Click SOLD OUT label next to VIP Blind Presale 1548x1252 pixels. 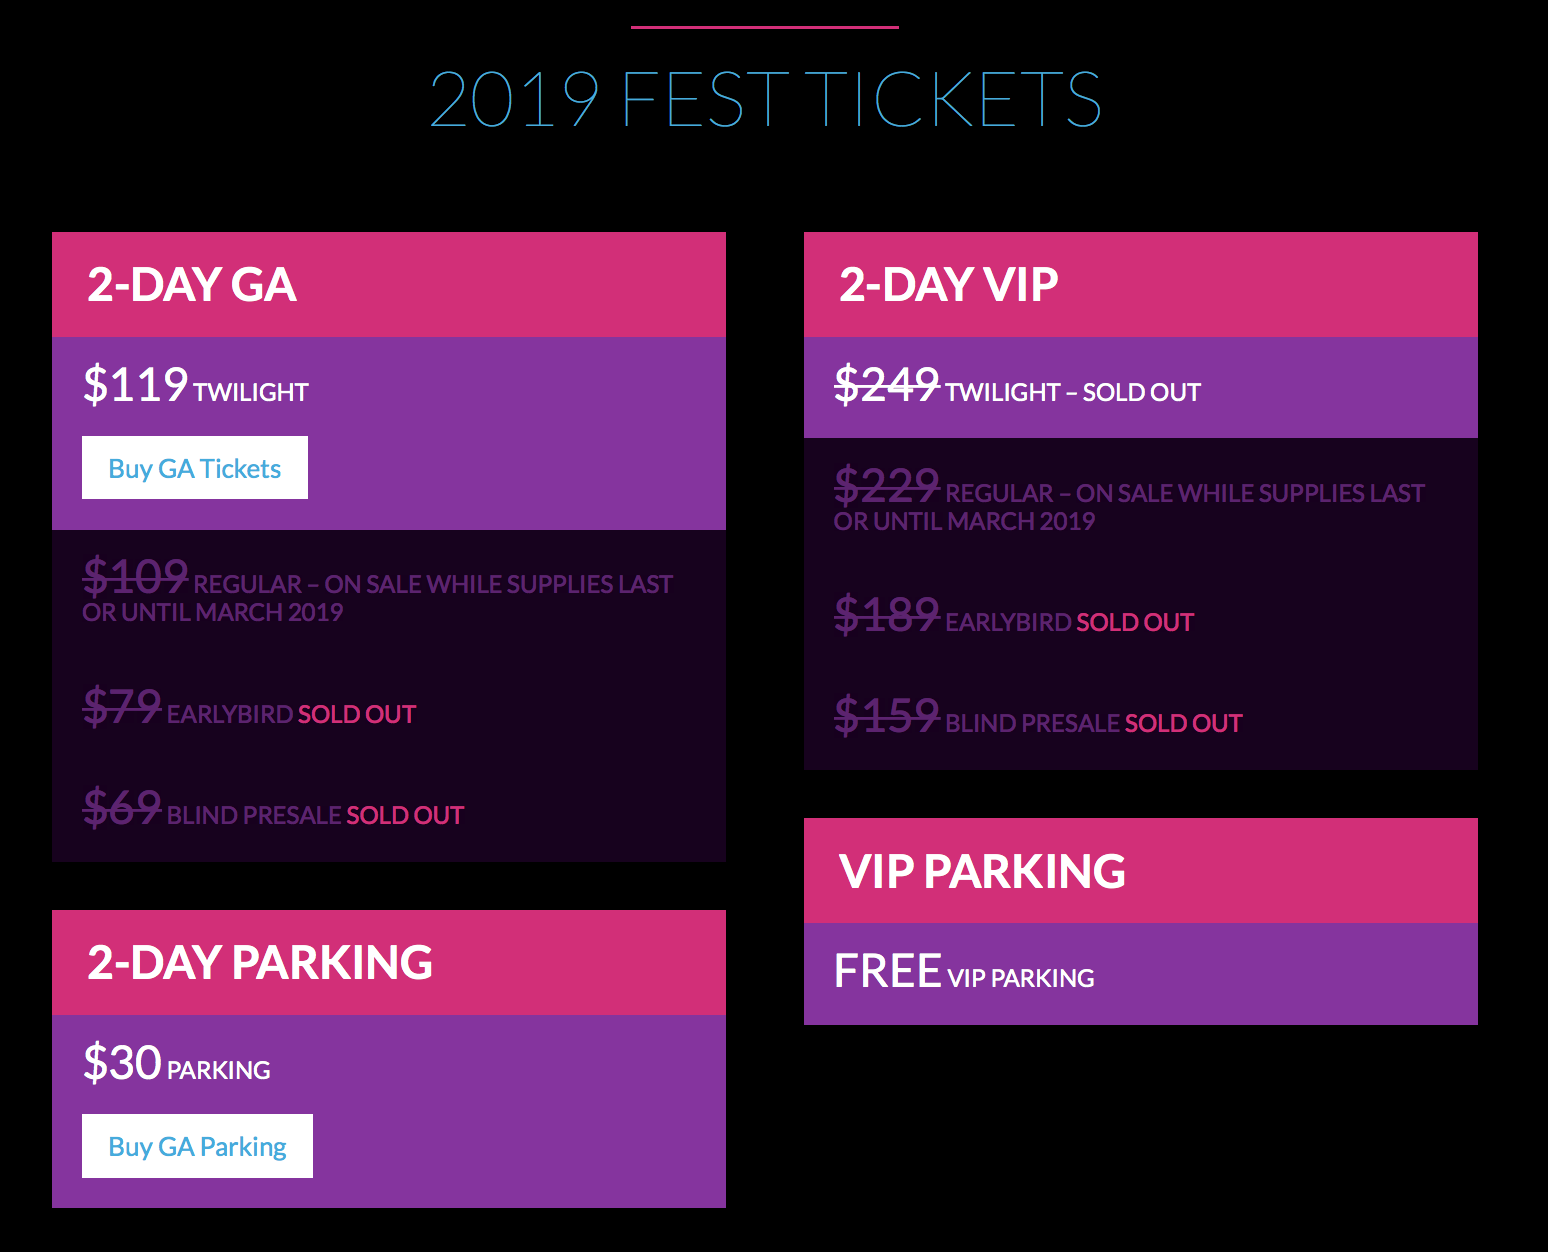coord(1184,723)
